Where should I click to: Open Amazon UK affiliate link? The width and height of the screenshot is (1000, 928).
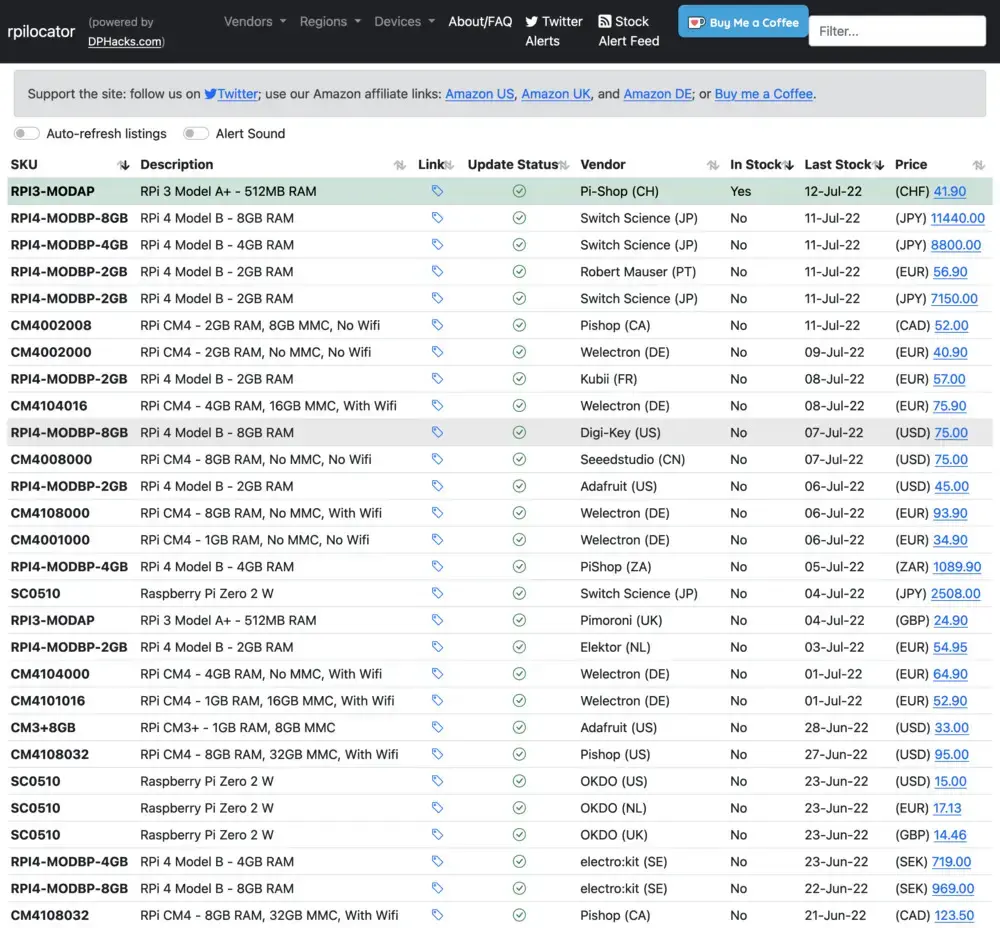(x=556, y=94)
